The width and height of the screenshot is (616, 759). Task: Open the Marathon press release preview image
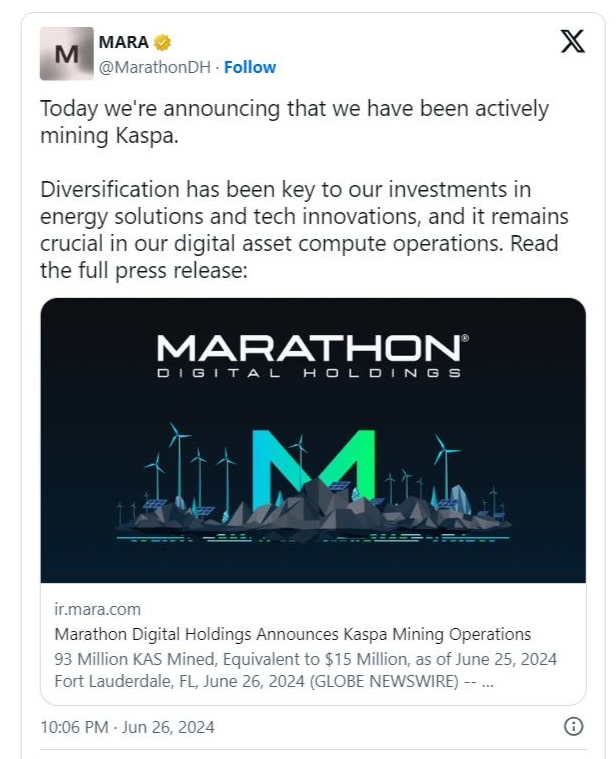click(x=313, y=440)
